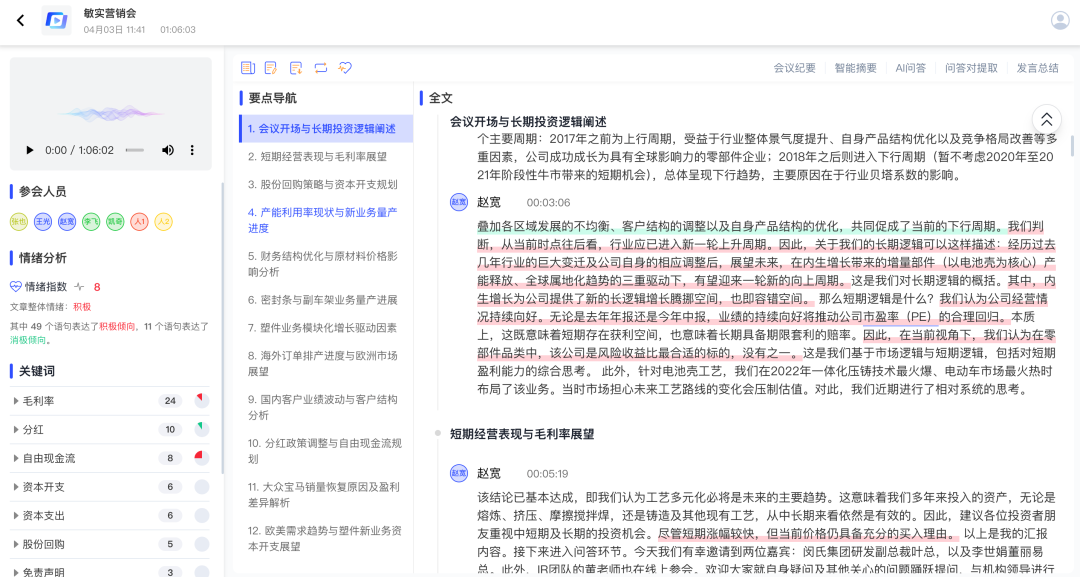The width and height of the screenshot is (1080, 577).
Task: Click the orange-blue loop arrows icon
Action: coord(320,68)
